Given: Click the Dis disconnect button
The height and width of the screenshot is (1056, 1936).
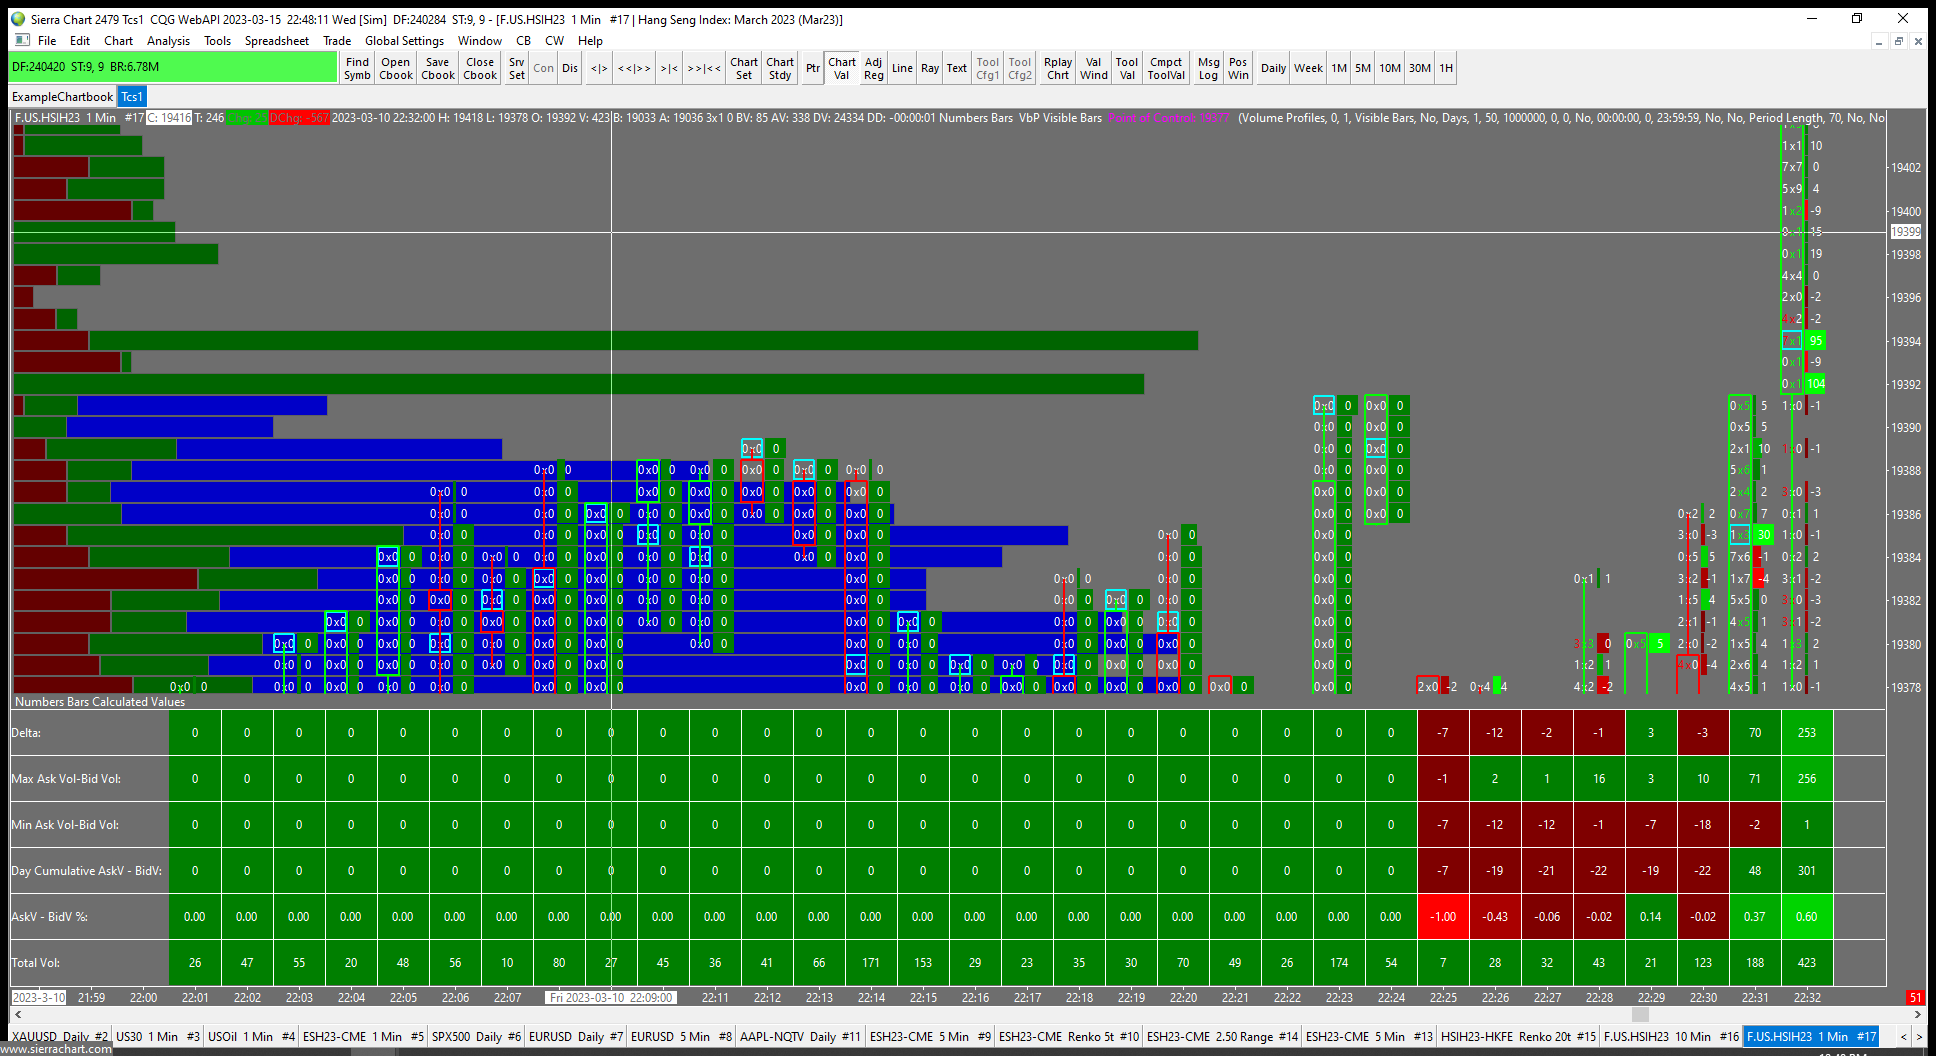Looking at the screenshot, I should pos(570,68).
